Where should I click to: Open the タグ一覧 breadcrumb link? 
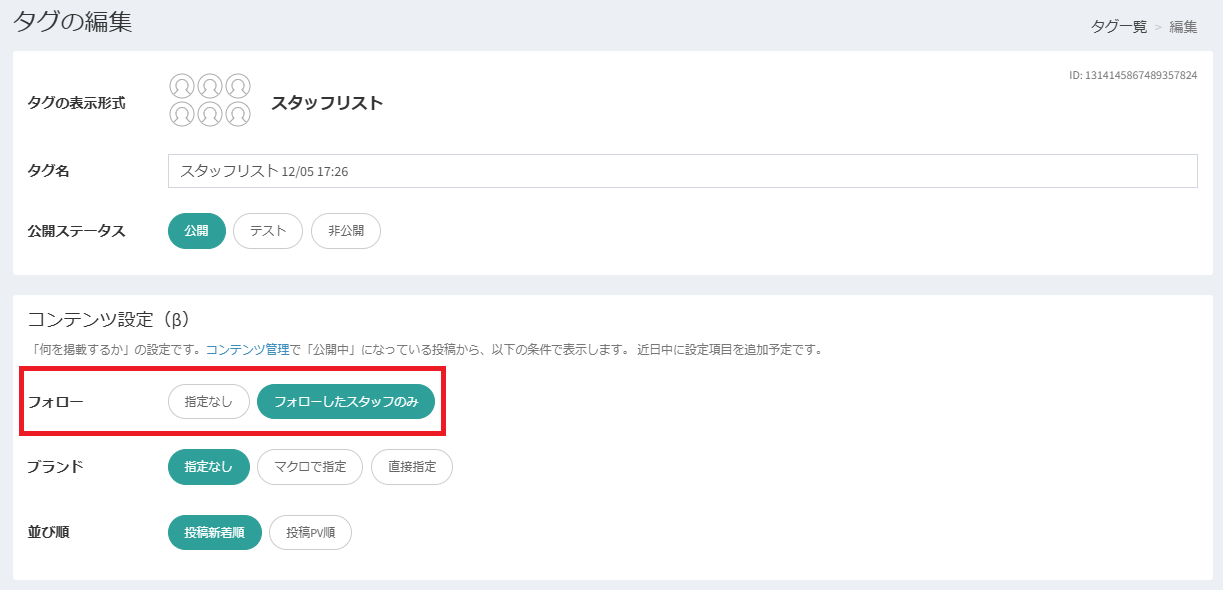tap(1118, 27)
